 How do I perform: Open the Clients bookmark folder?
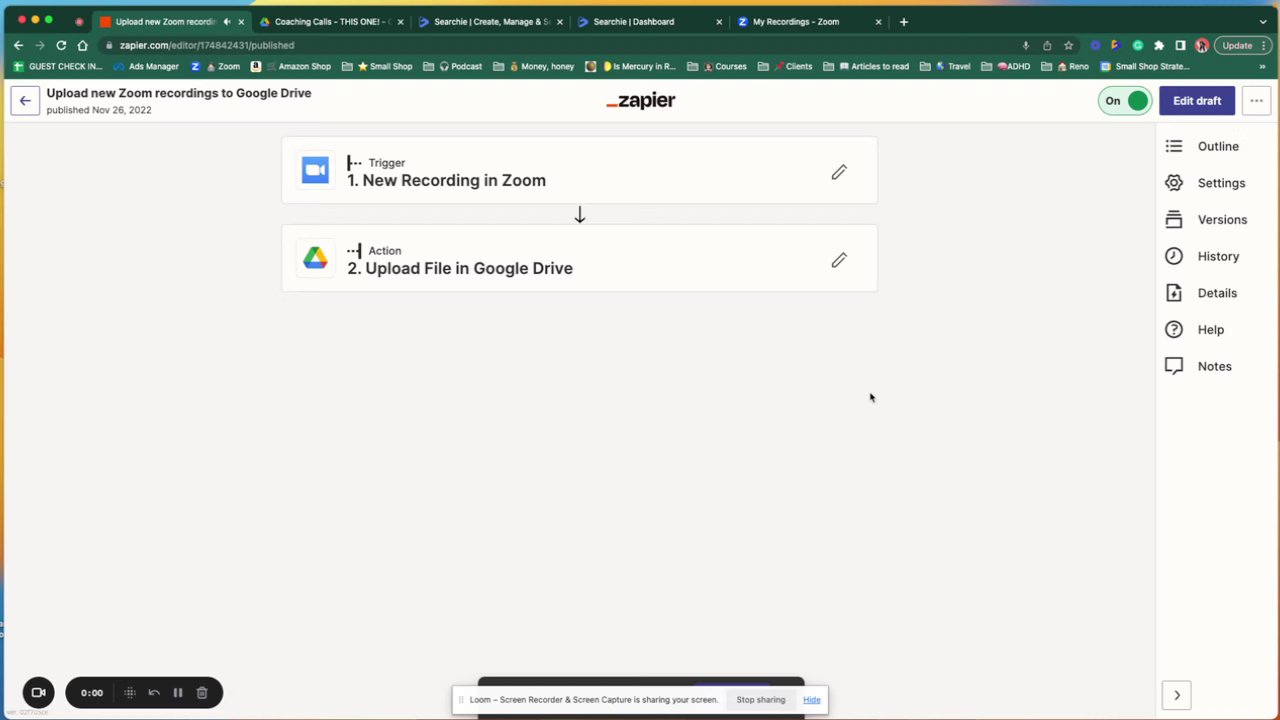[785, 66]
